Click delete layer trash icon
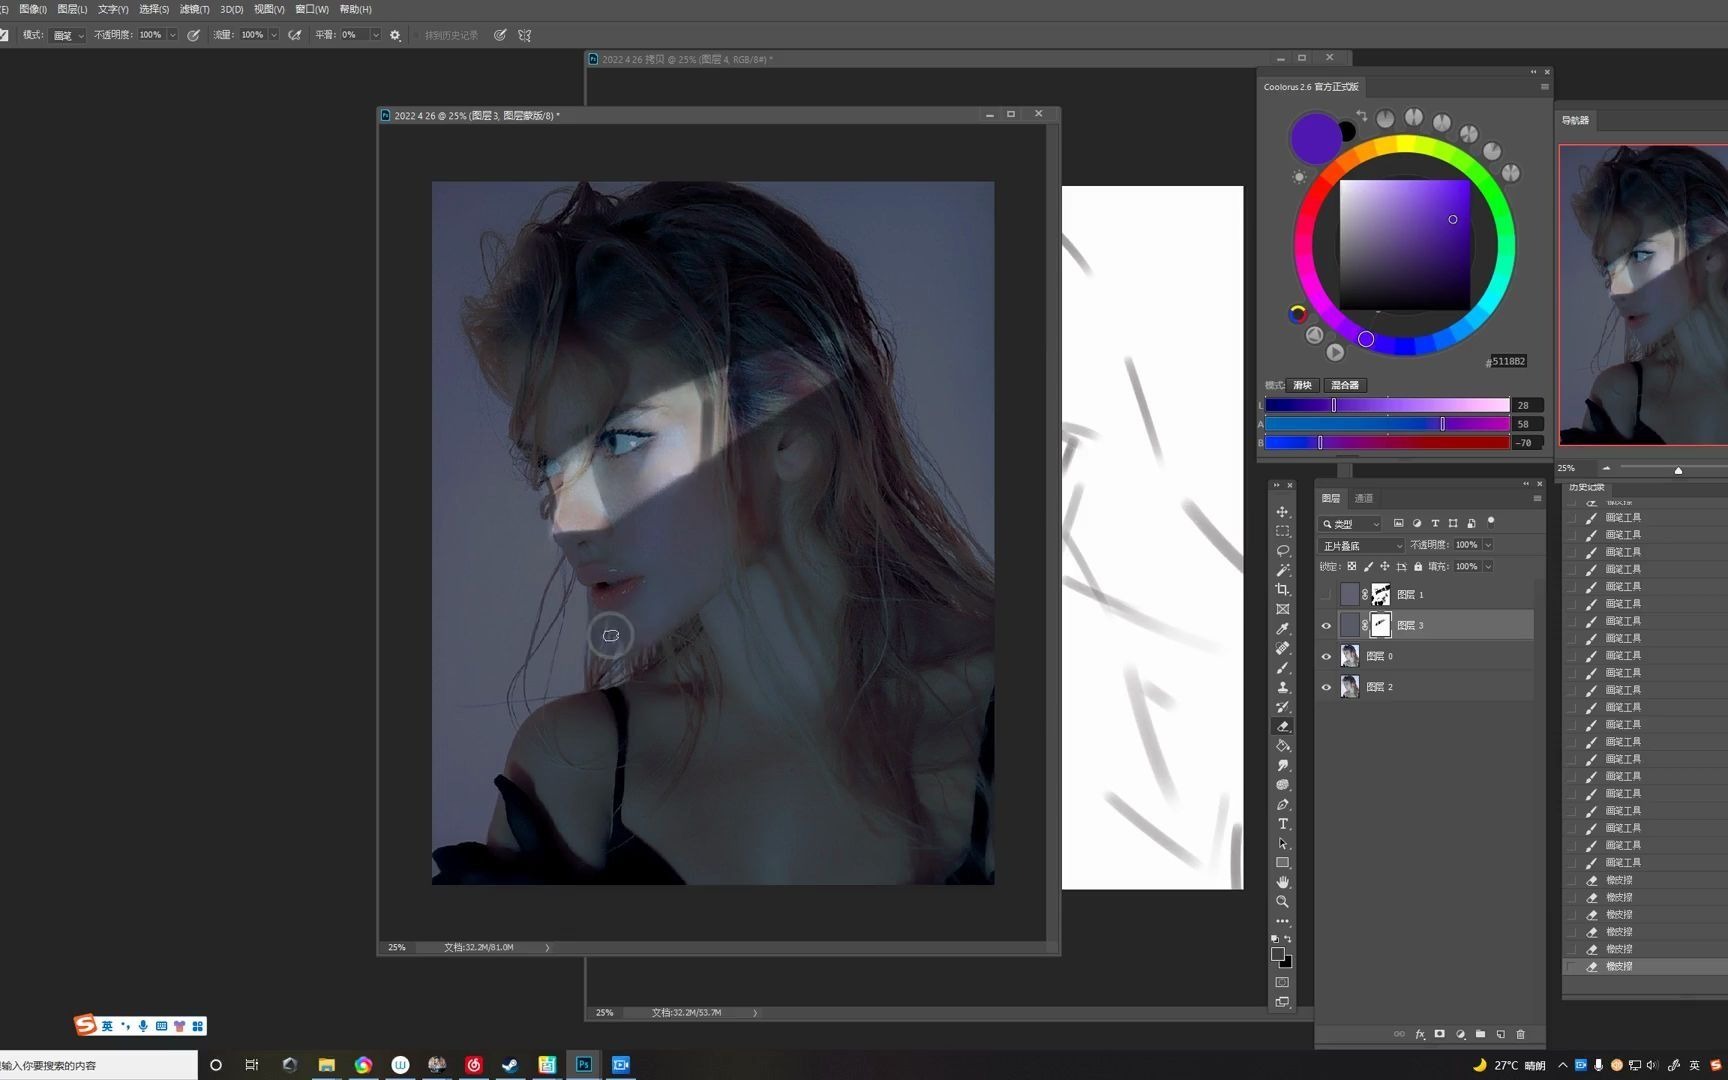 tap(1521, 1034)
